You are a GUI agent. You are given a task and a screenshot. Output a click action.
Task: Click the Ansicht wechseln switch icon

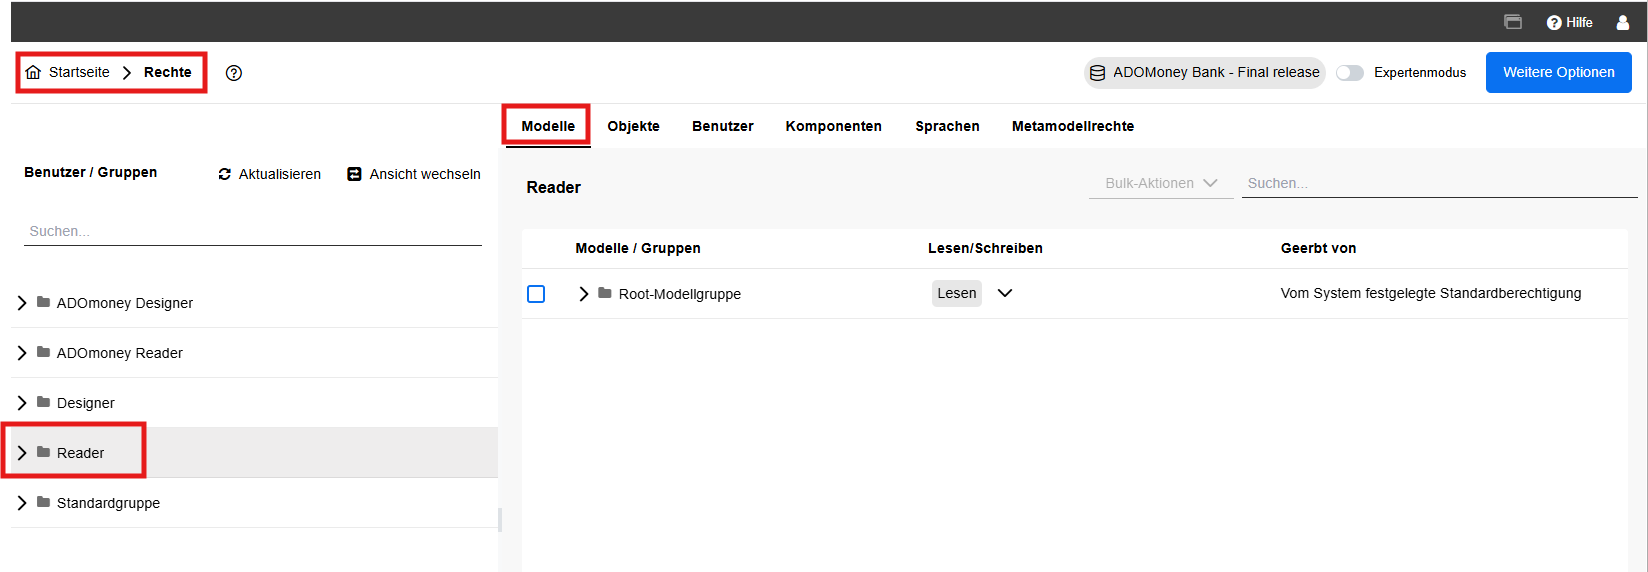tap(354, 174)
